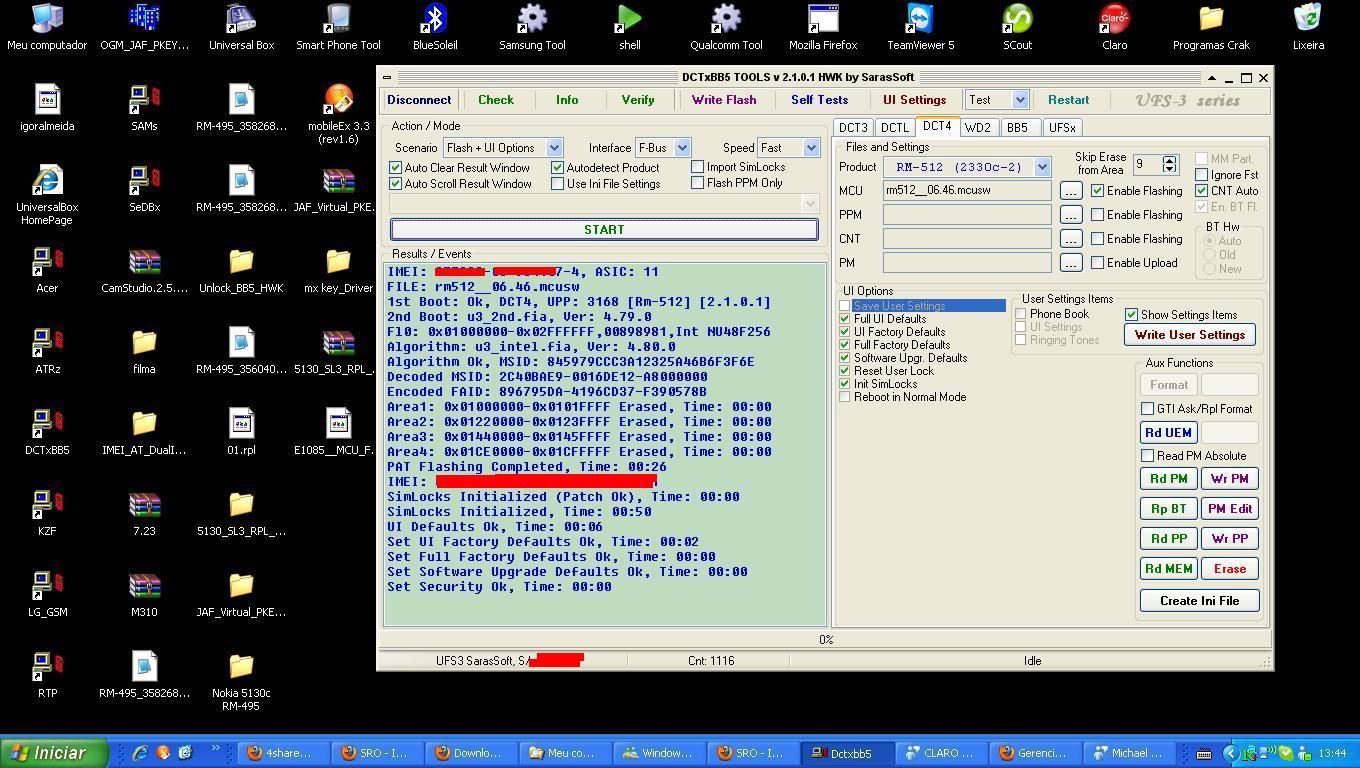Viewport: 1360px width, 768px height.
Task: Open the shell desktop icon
Action: (629, 27)
